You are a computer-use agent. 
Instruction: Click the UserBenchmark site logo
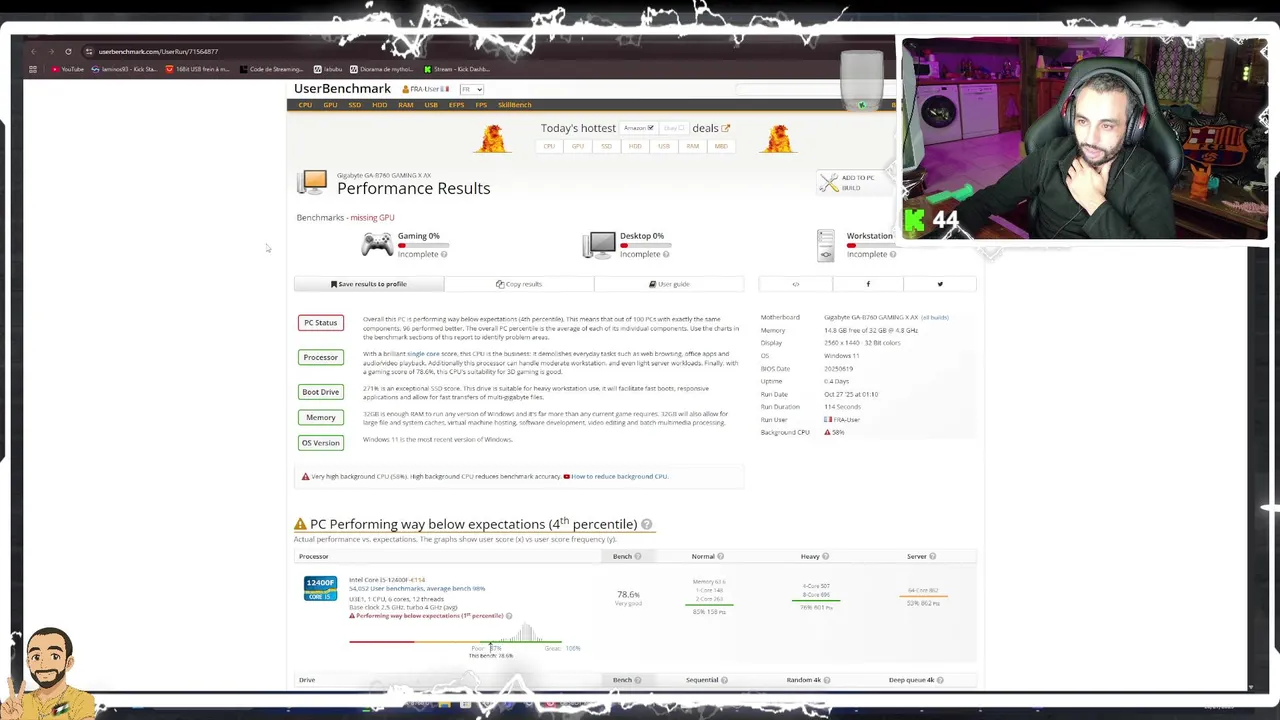tap(342, 89)
